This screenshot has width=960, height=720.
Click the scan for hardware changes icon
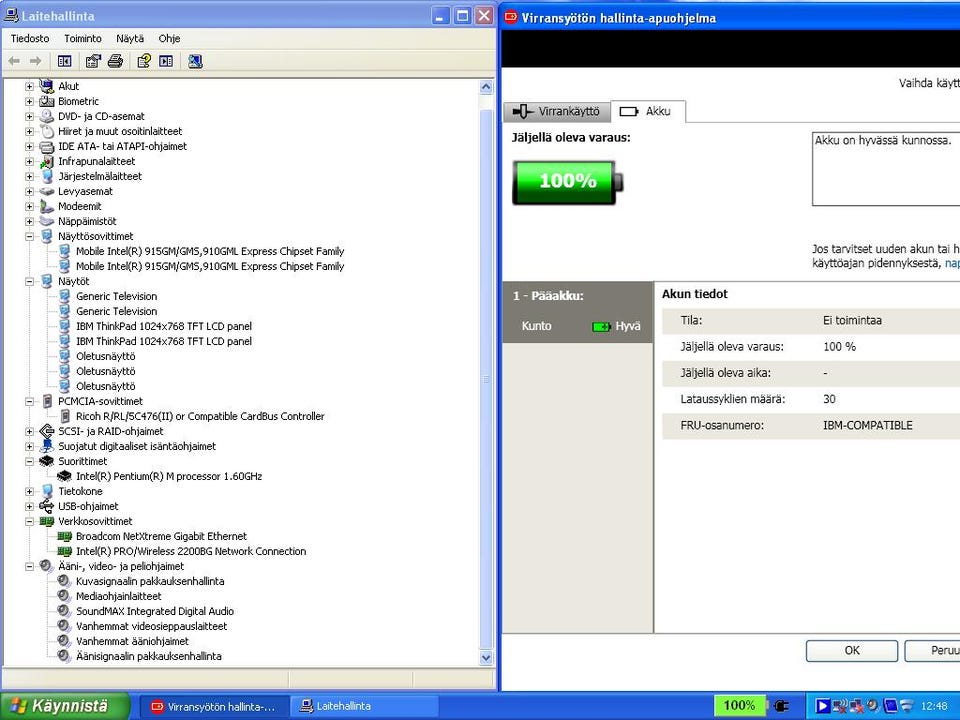coord(195,61)
